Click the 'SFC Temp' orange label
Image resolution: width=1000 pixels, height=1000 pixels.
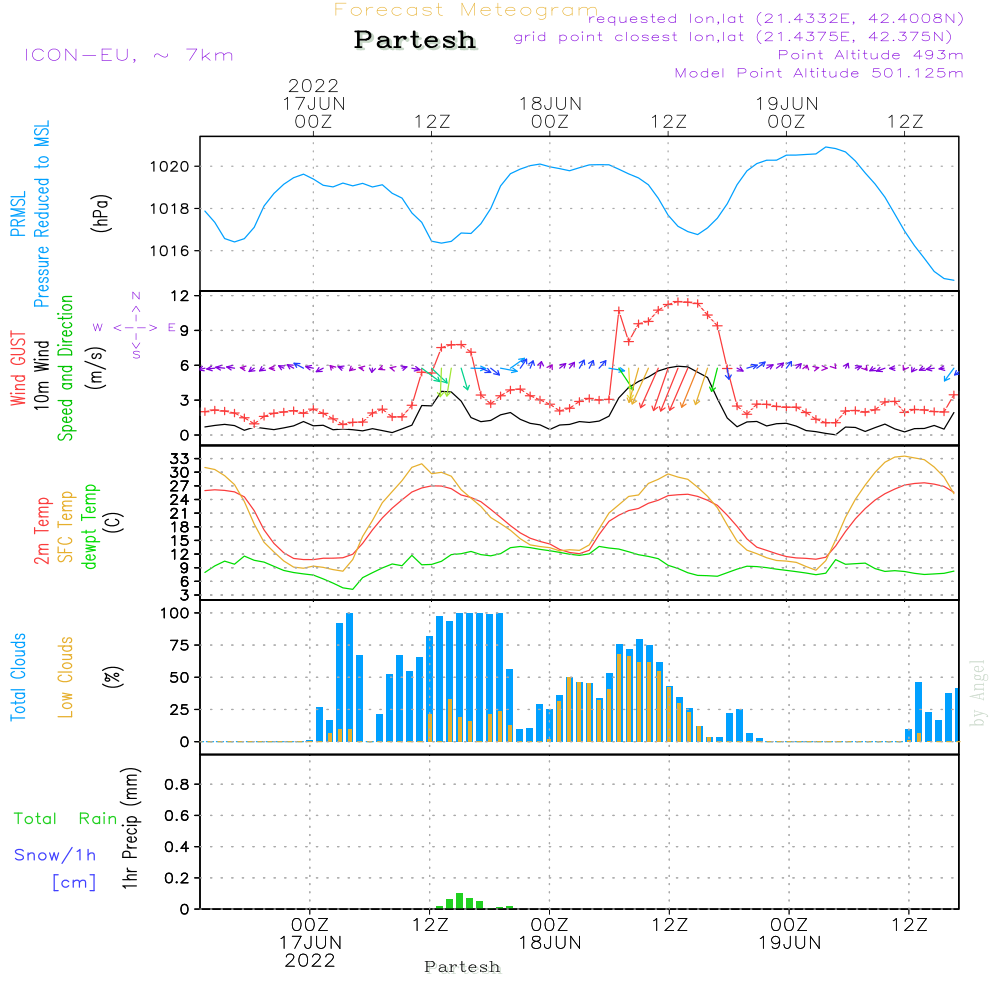click(x=66, y=527)
